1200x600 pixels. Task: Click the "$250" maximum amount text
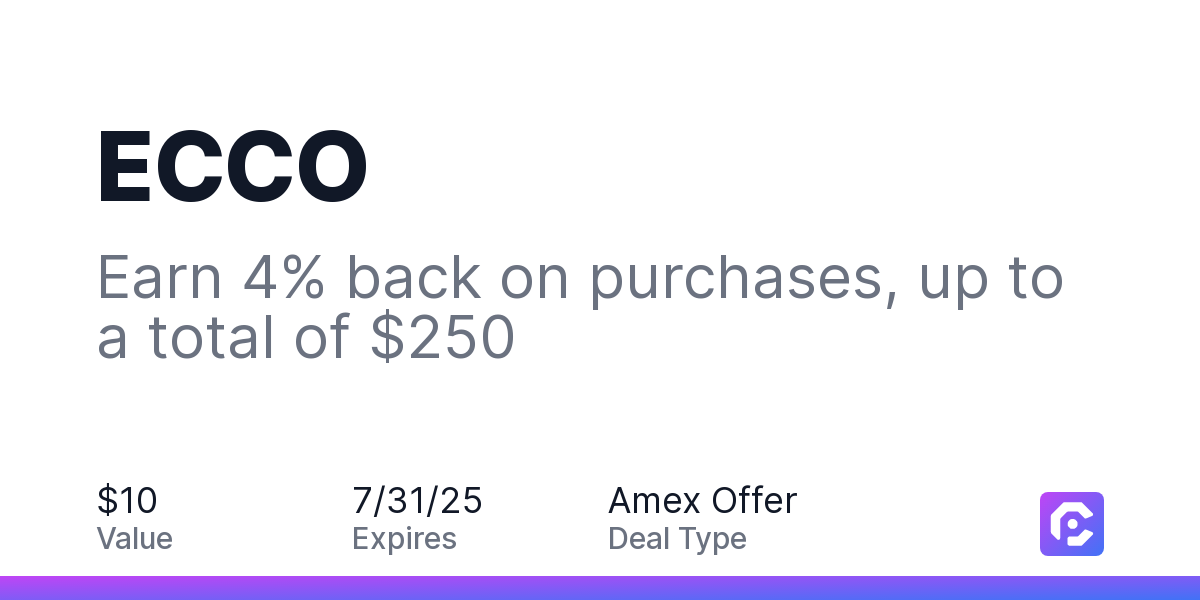pyautogui.click(x=442, y=337)
